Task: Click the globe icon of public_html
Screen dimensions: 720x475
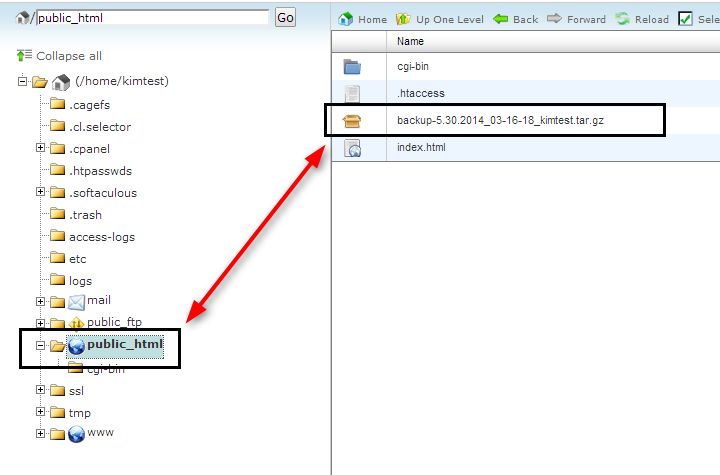Action: 76,347
